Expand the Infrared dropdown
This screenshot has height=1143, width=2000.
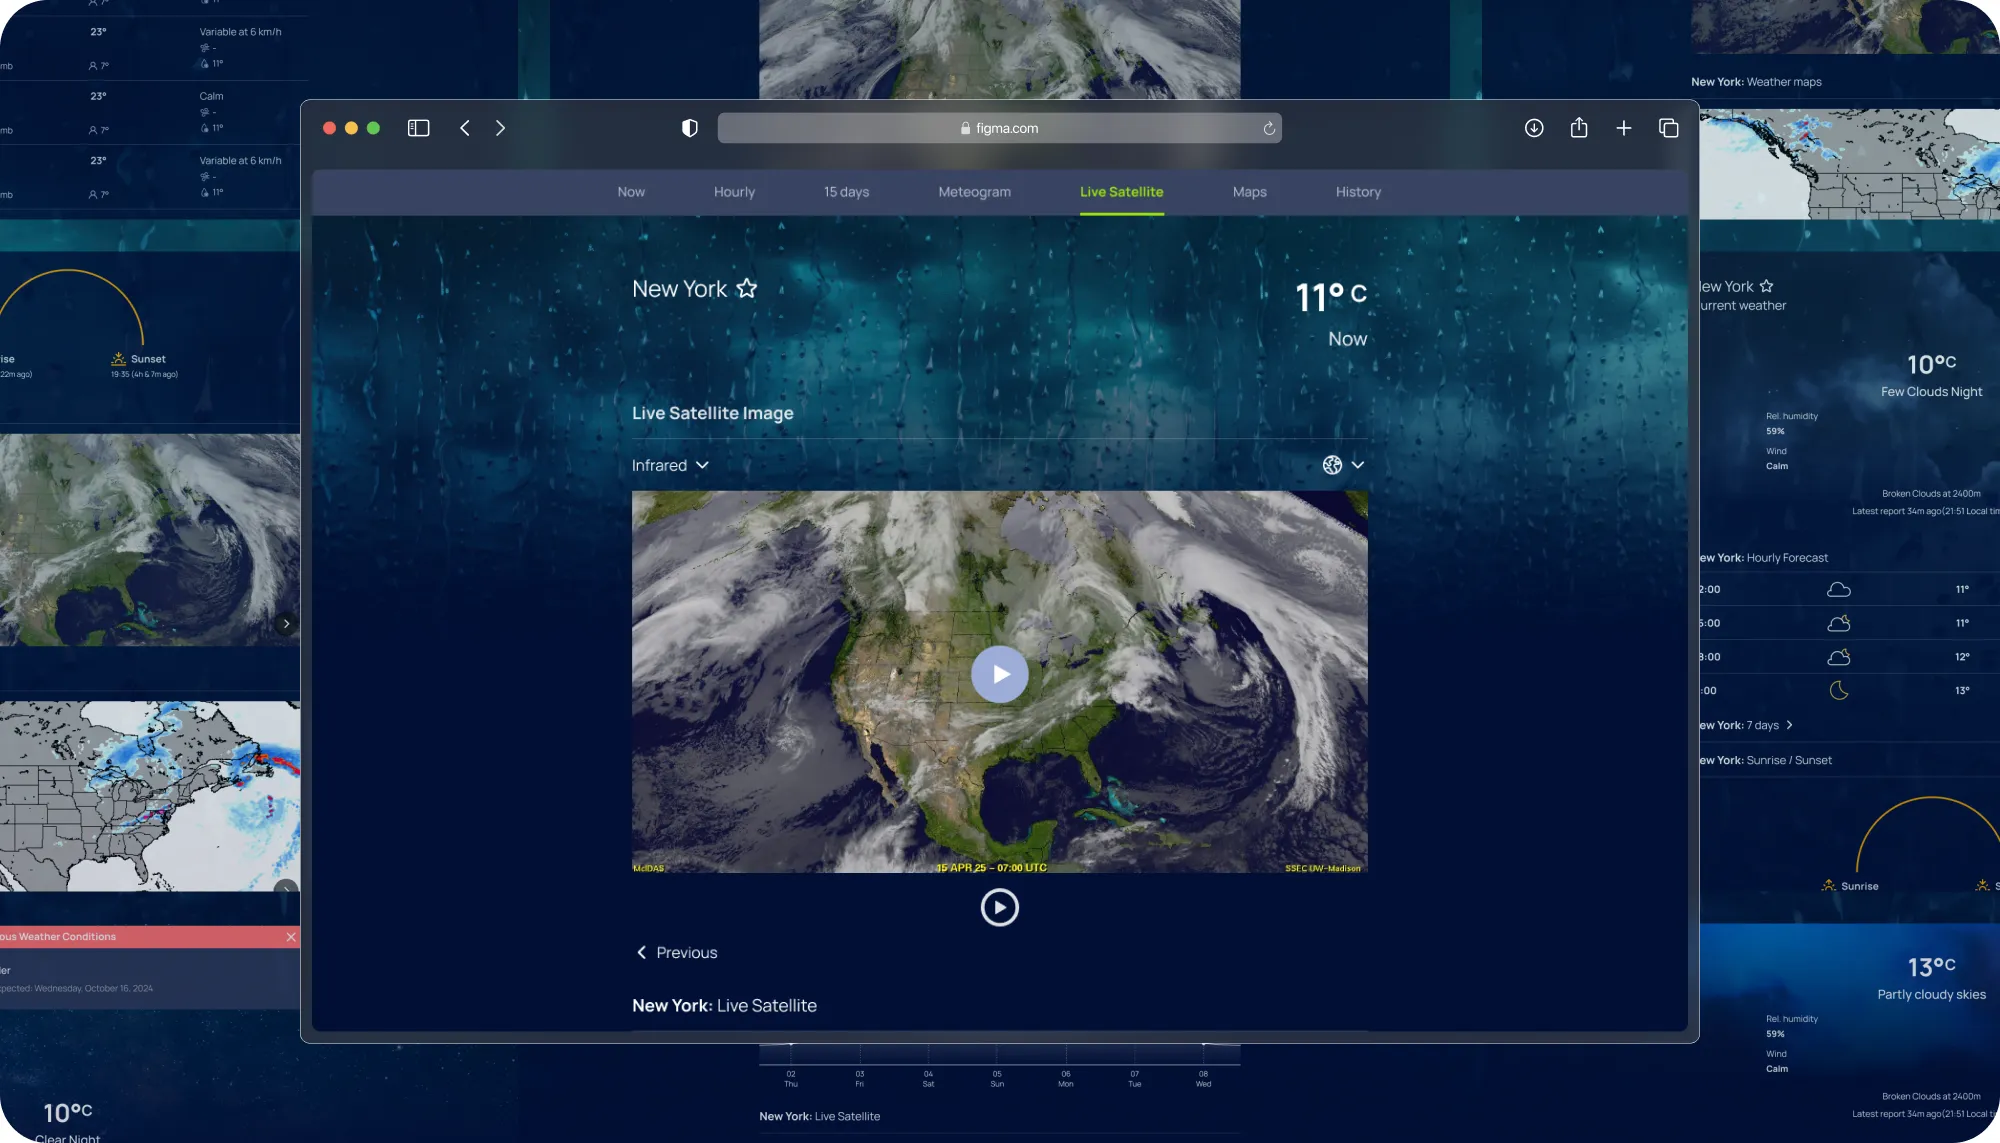[x=670, y=465]
